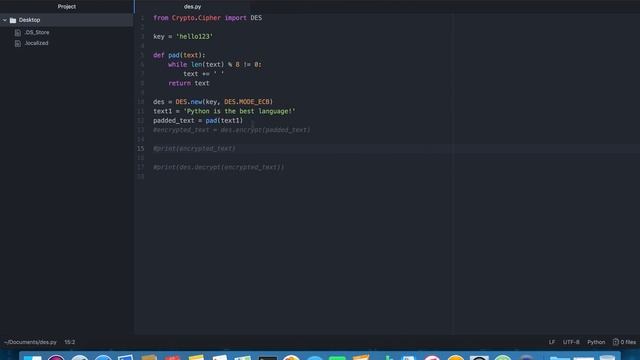Open the .localized file name
This screenshot has height=360, width=640.
coord(36,43)
